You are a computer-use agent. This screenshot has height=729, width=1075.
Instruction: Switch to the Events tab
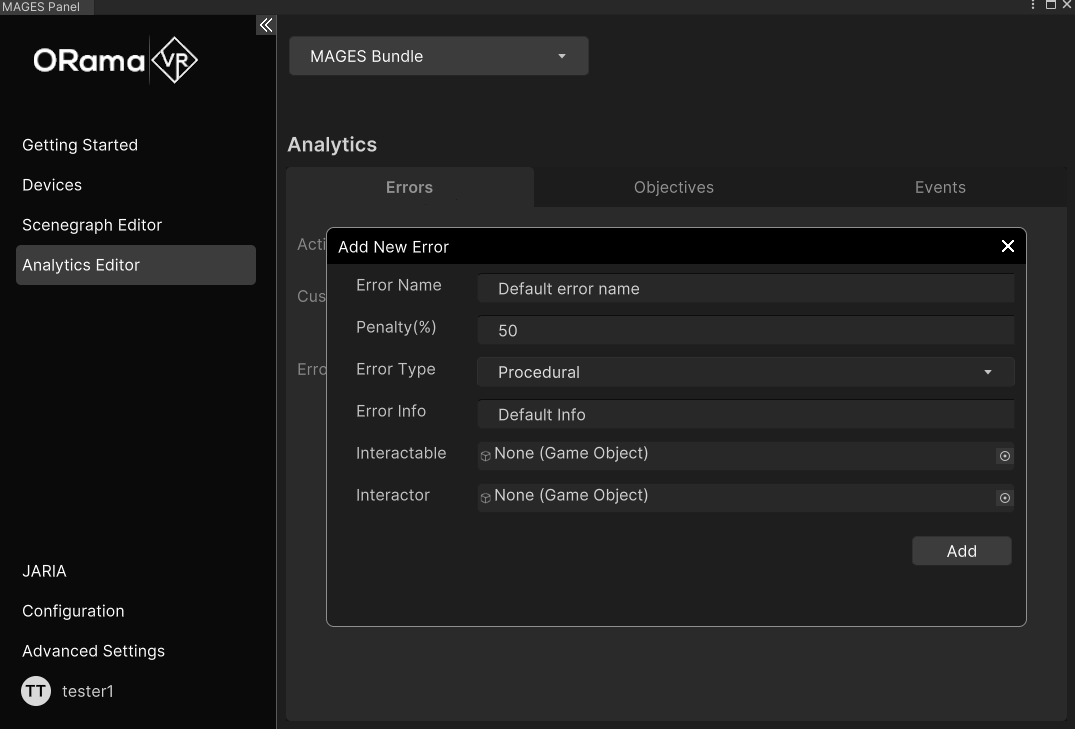coord(939,187)
